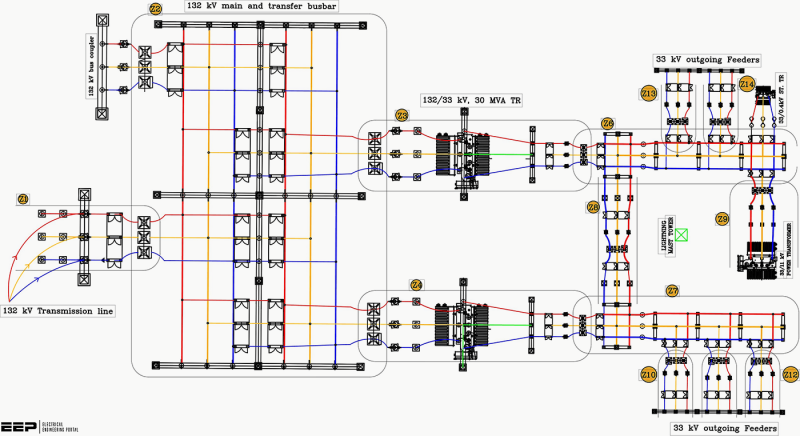
Task: Click the green lightning mast tower symbol
Action: [681, 235]
